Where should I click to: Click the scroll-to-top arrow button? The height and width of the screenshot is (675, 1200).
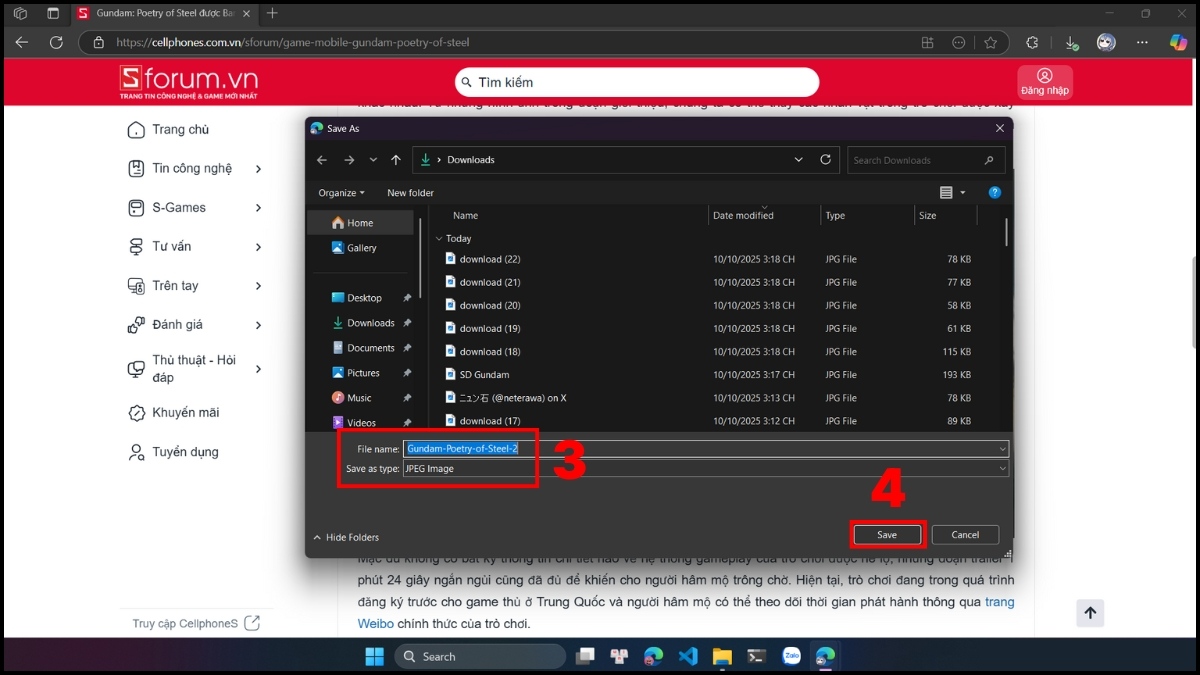[x=1090, y=613]
